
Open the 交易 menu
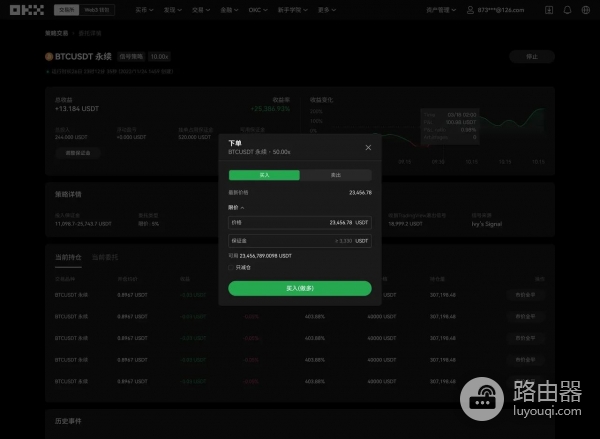coord(201,10)
